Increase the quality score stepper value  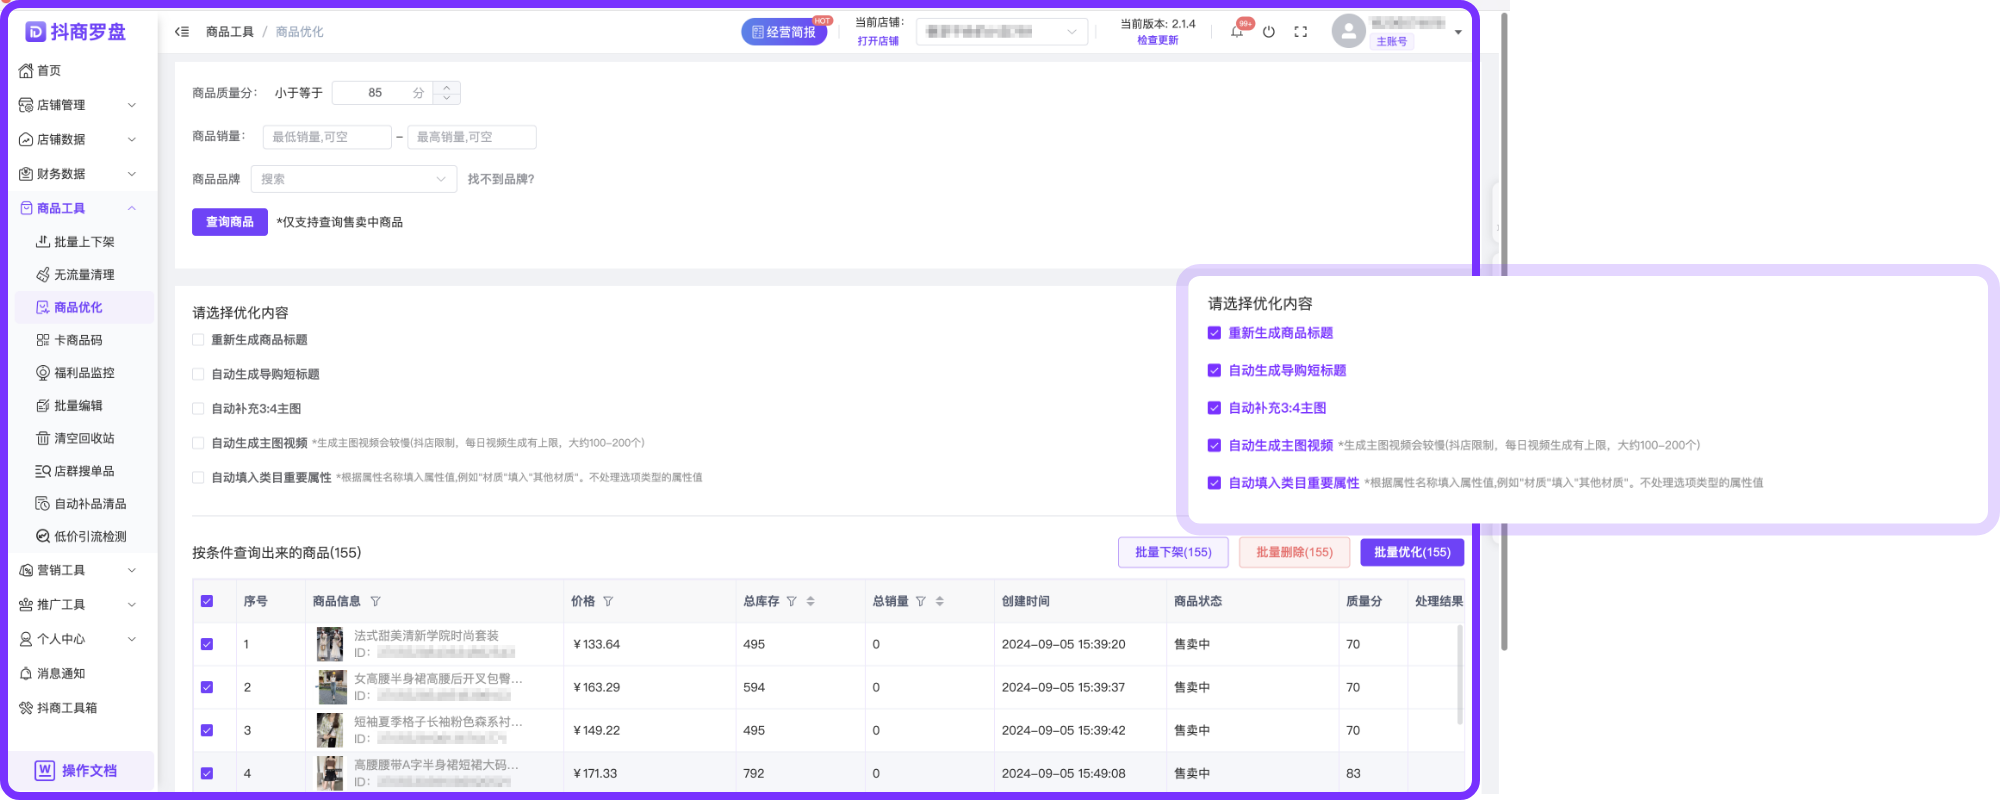447,87
